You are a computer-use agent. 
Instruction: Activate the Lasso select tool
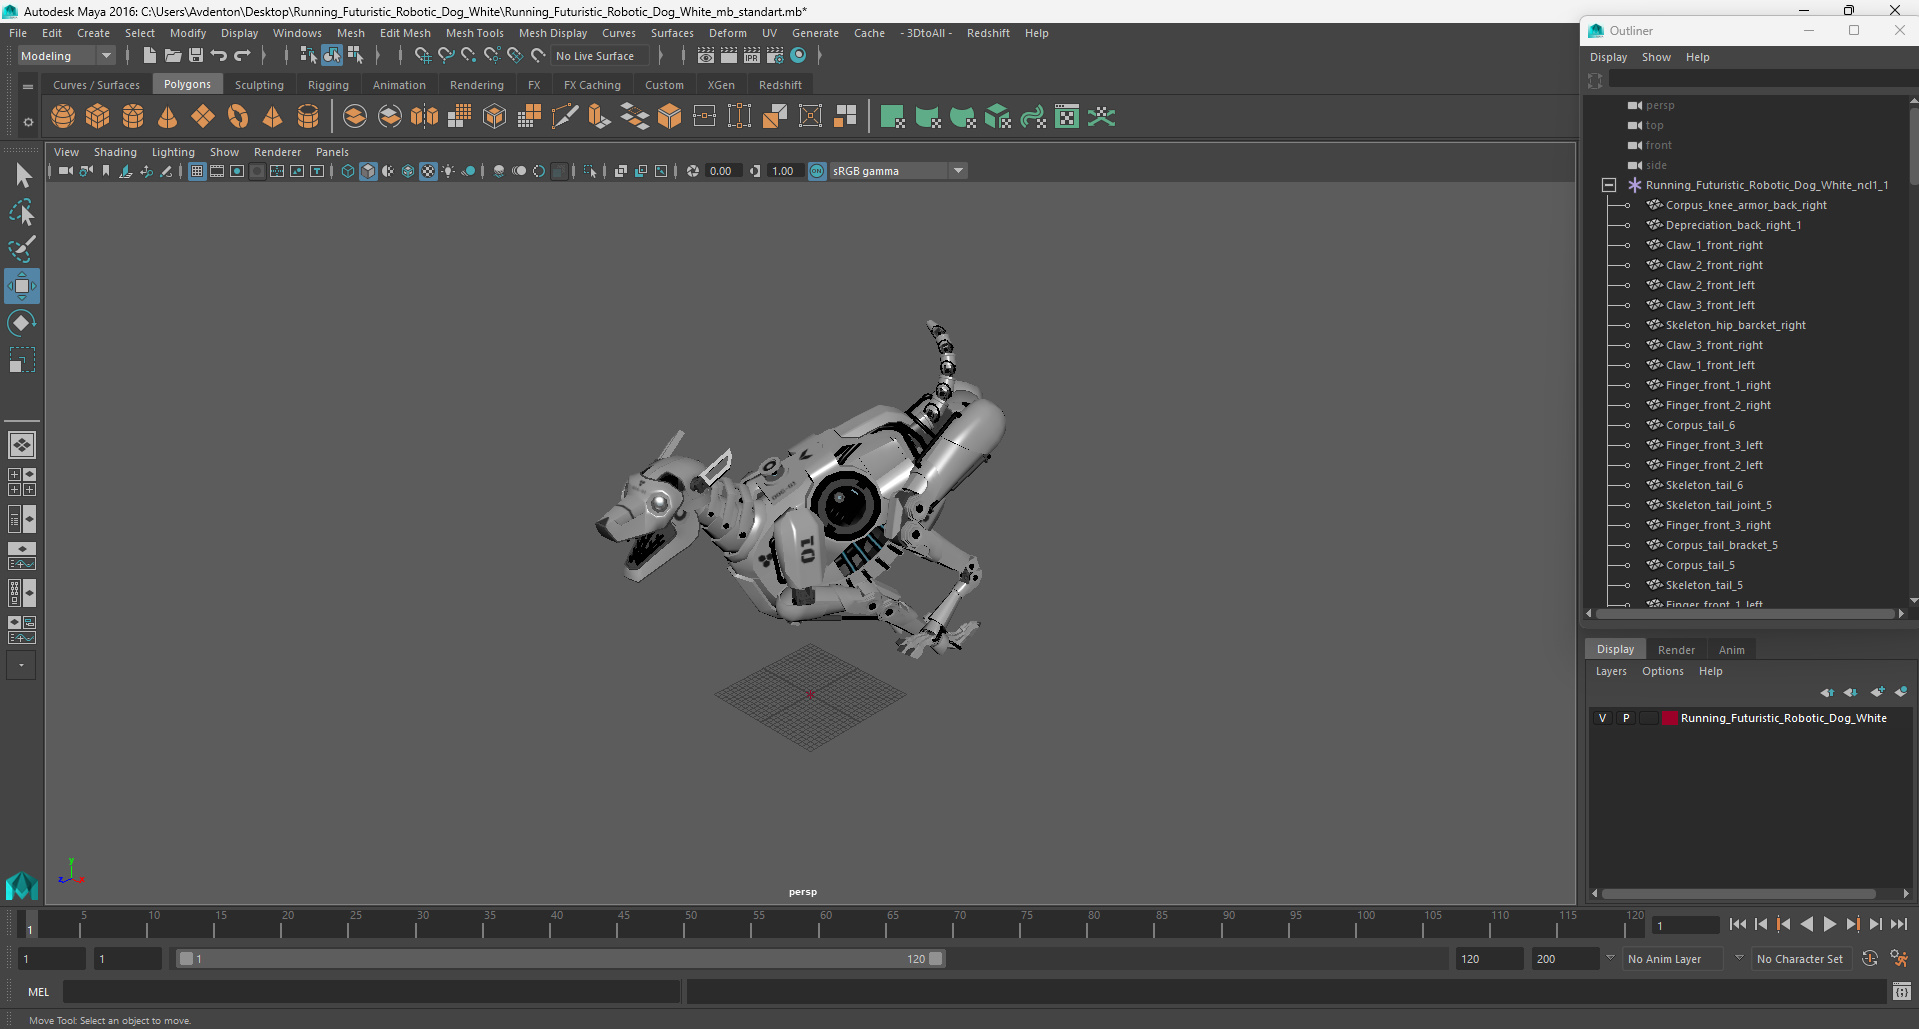point(22,212)
